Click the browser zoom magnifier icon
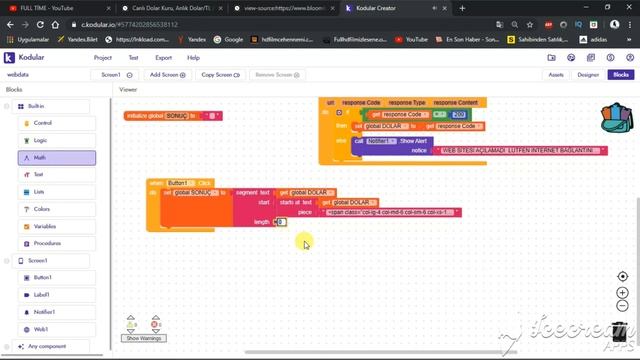This screenshot has width=640, height=360. (x=515, y=25)
